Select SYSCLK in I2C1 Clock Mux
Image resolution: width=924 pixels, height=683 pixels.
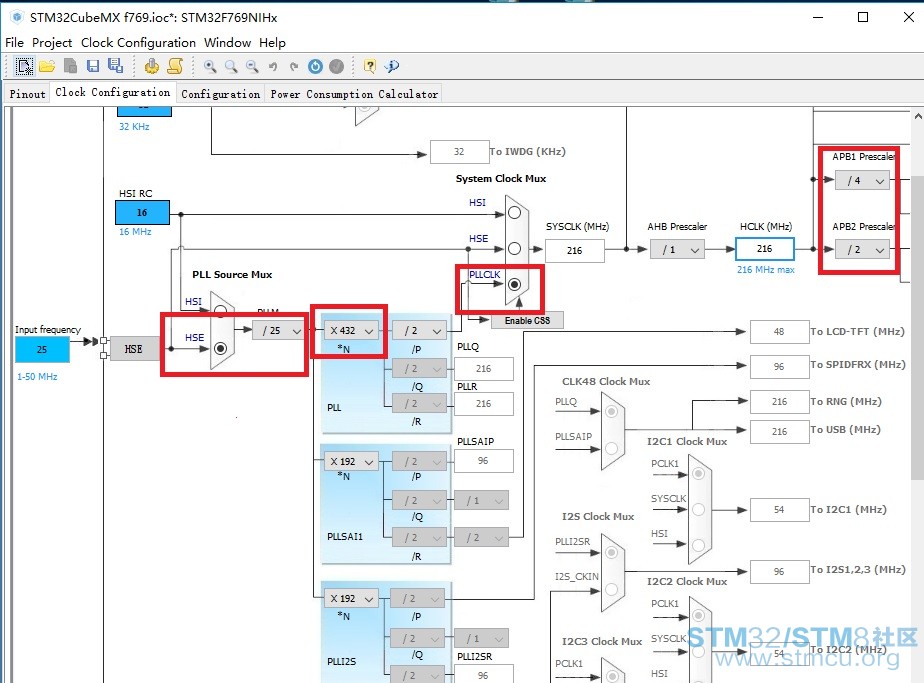698,509
